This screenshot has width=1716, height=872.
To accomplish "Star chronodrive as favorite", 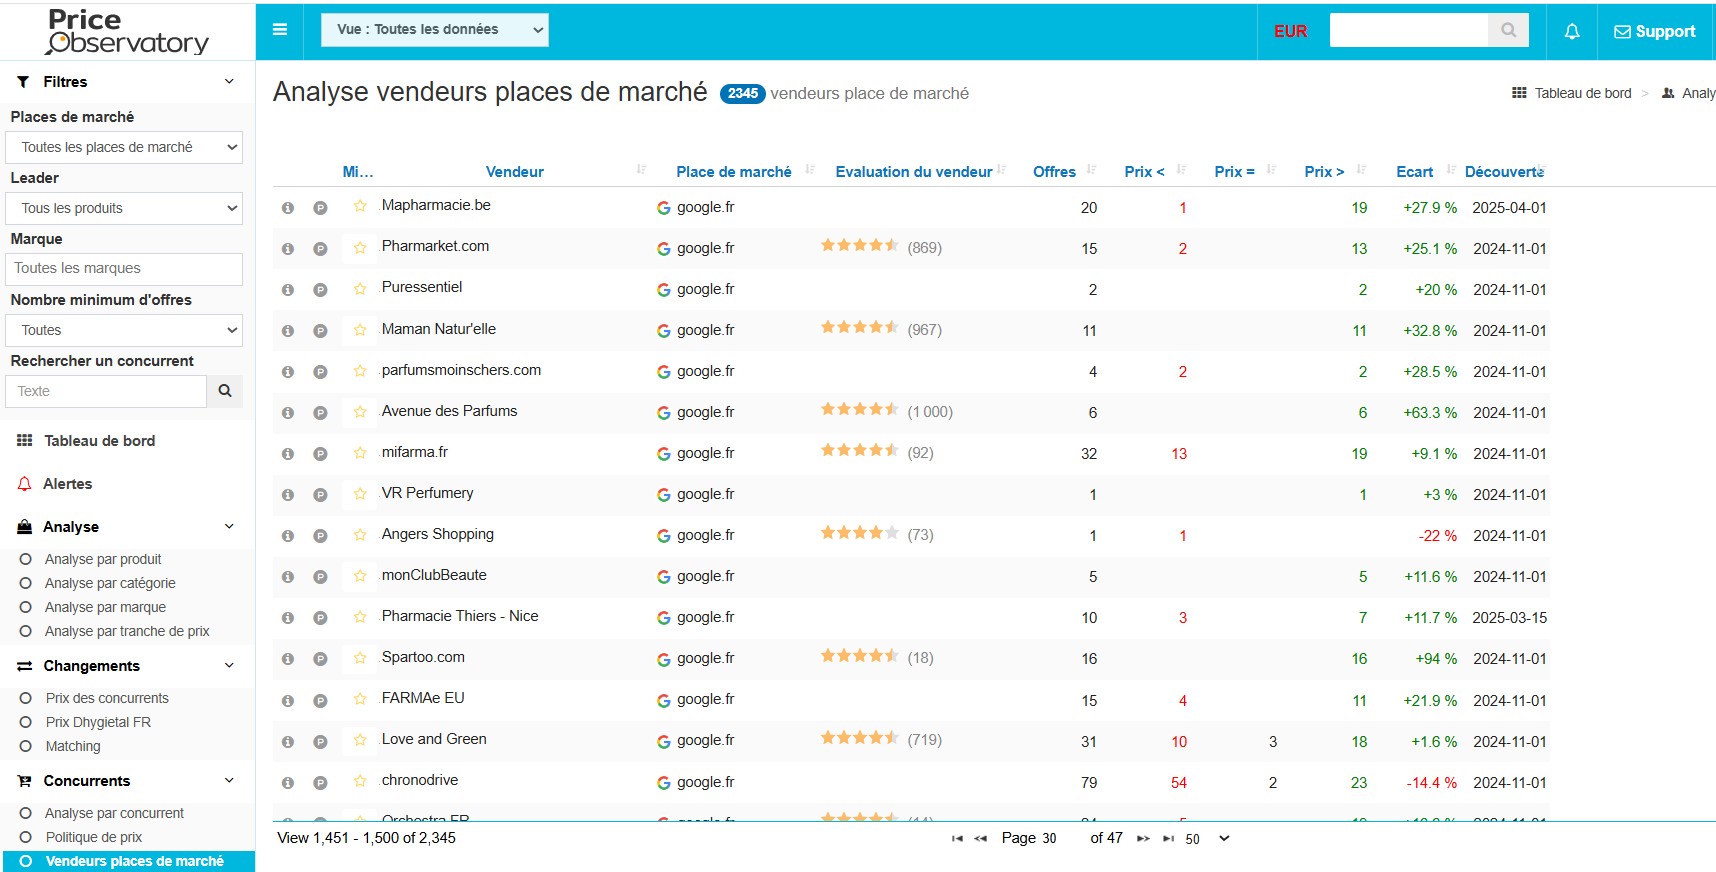I will coord(360,781).
